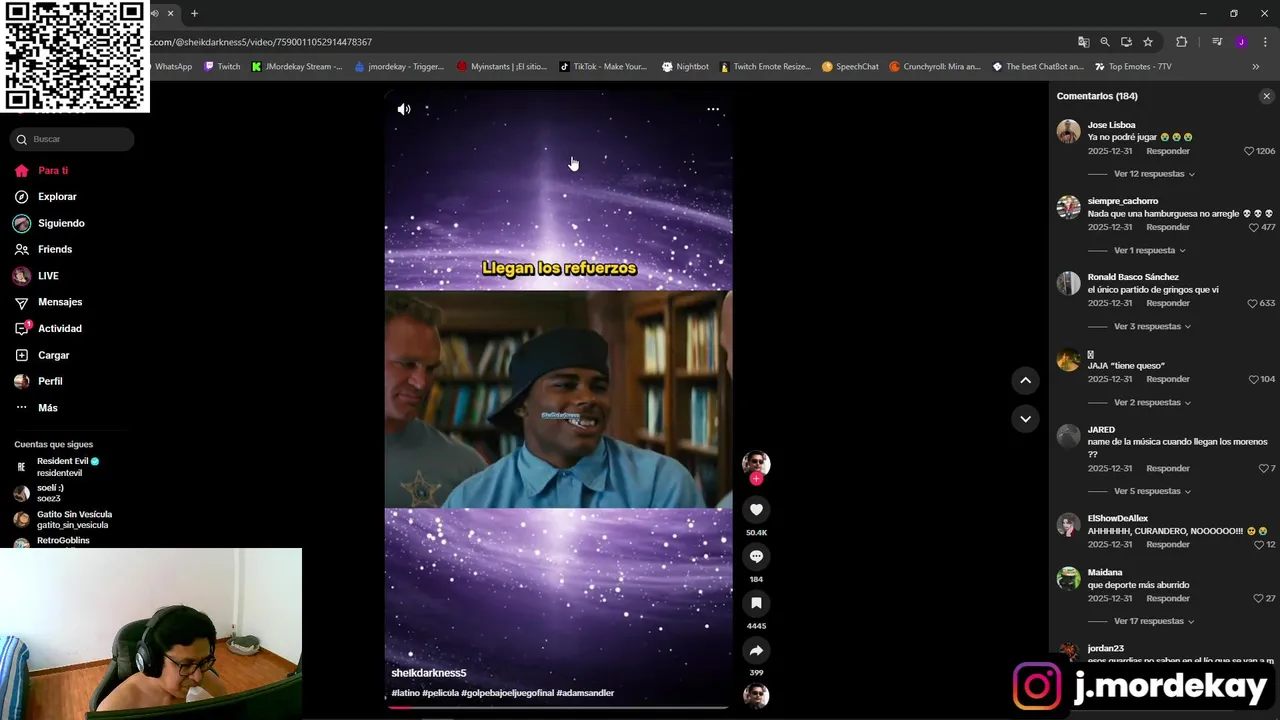1280x720 pixels.
Task: Click the Buscar search field
Action: [72, 139]
